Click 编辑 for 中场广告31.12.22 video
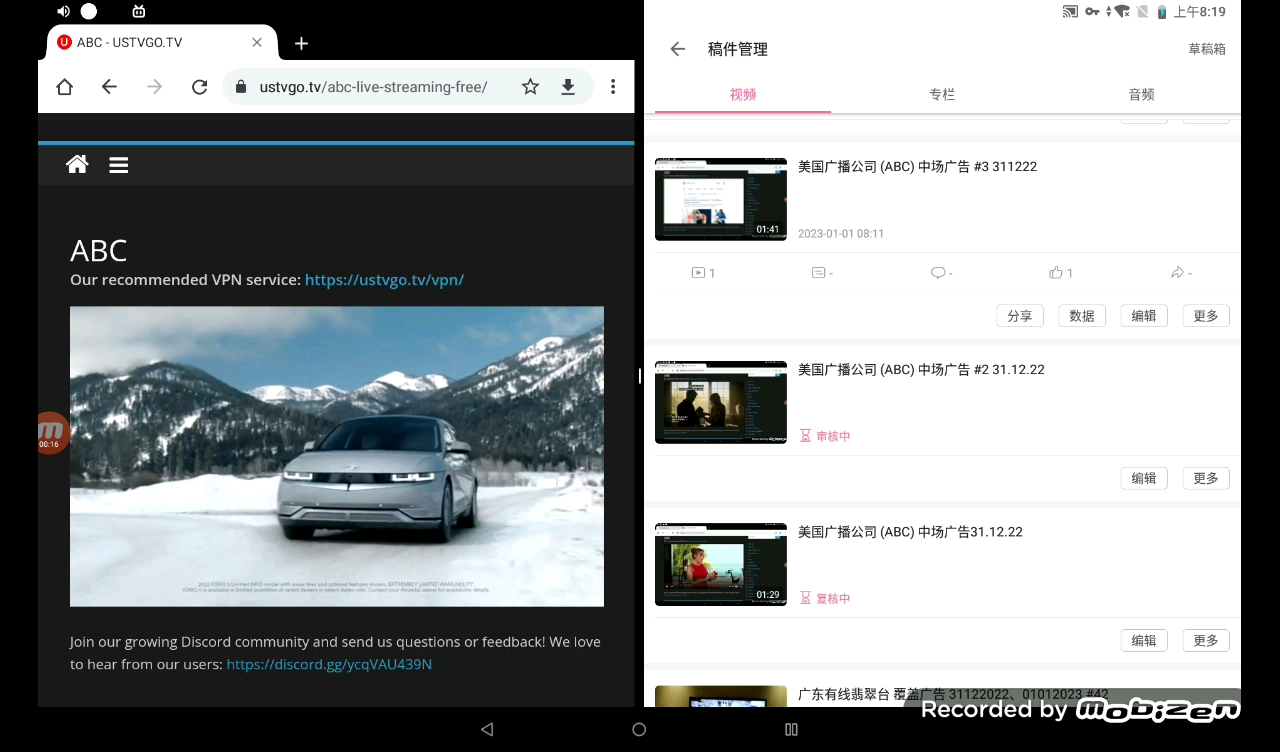The image size is (1280, 752). [1144, 640]
